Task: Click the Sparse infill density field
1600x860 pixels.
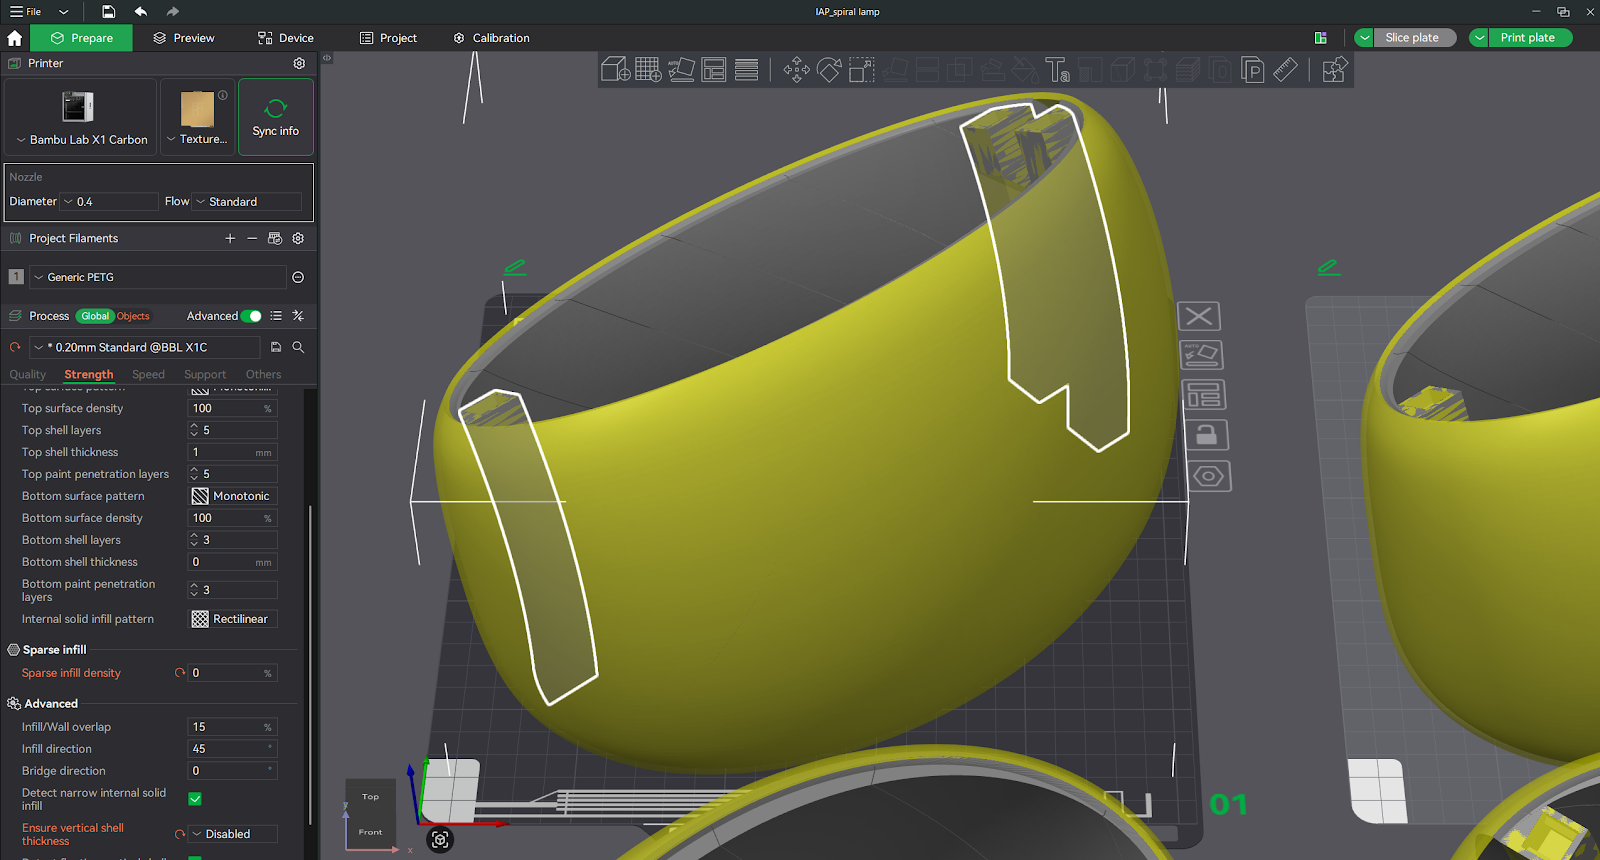Action: tap(232, 673)
